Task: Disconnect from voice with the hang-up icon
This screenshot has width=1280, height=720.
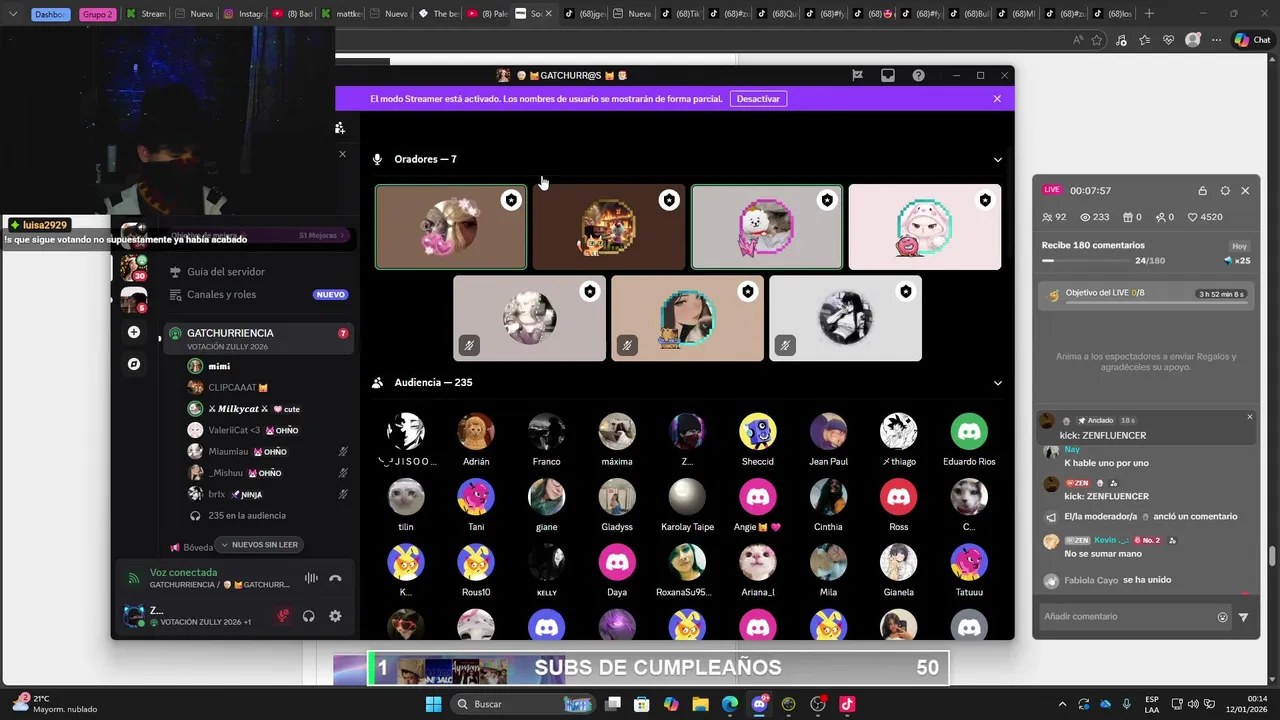Action: pos(335,578)
